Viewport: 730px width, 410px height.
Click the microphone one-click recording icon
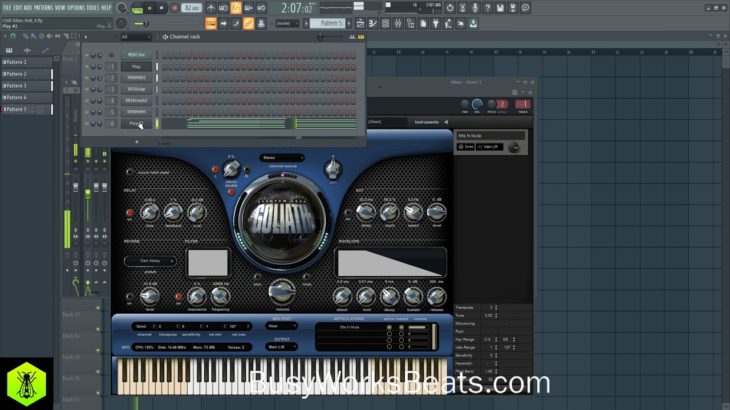[x=475, y=8]
